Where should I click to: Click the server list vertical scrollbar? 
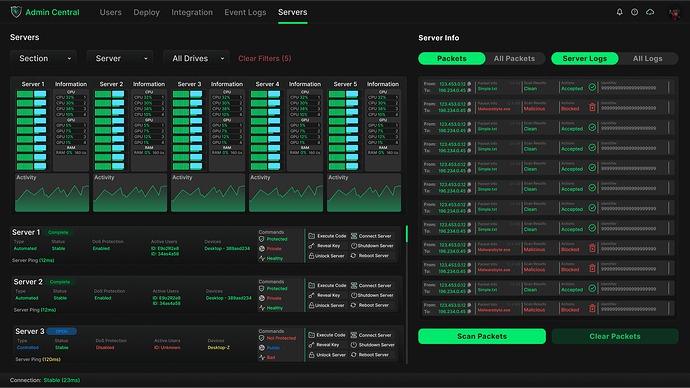coord(407,234)
